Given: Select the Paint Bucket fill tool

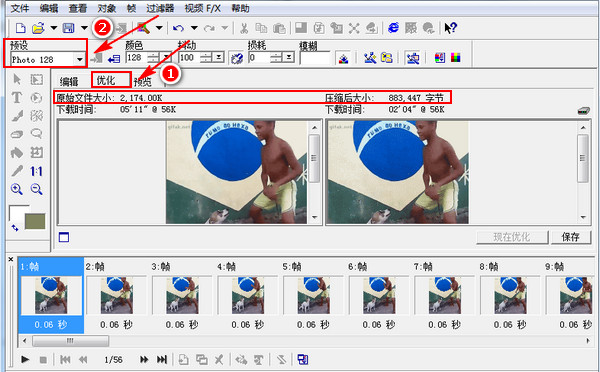Looking at the screenshot, I should click(17, 153).
